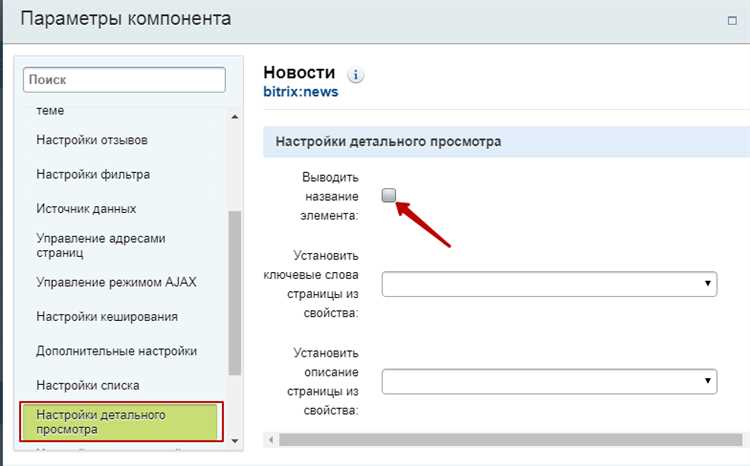
Task: Open the ключевые слова страницы dropdown
Action: 549,284
